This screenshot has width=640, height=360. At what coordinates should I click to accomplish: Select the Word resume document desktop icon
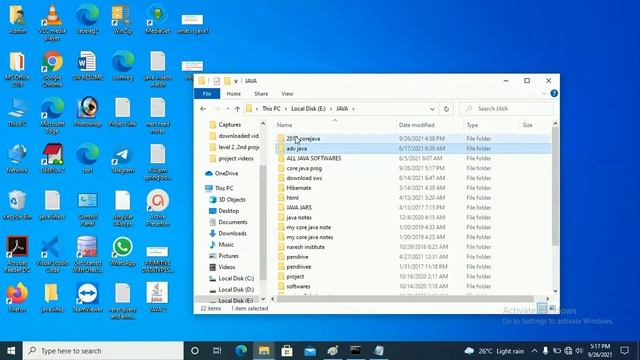(87, 65)
